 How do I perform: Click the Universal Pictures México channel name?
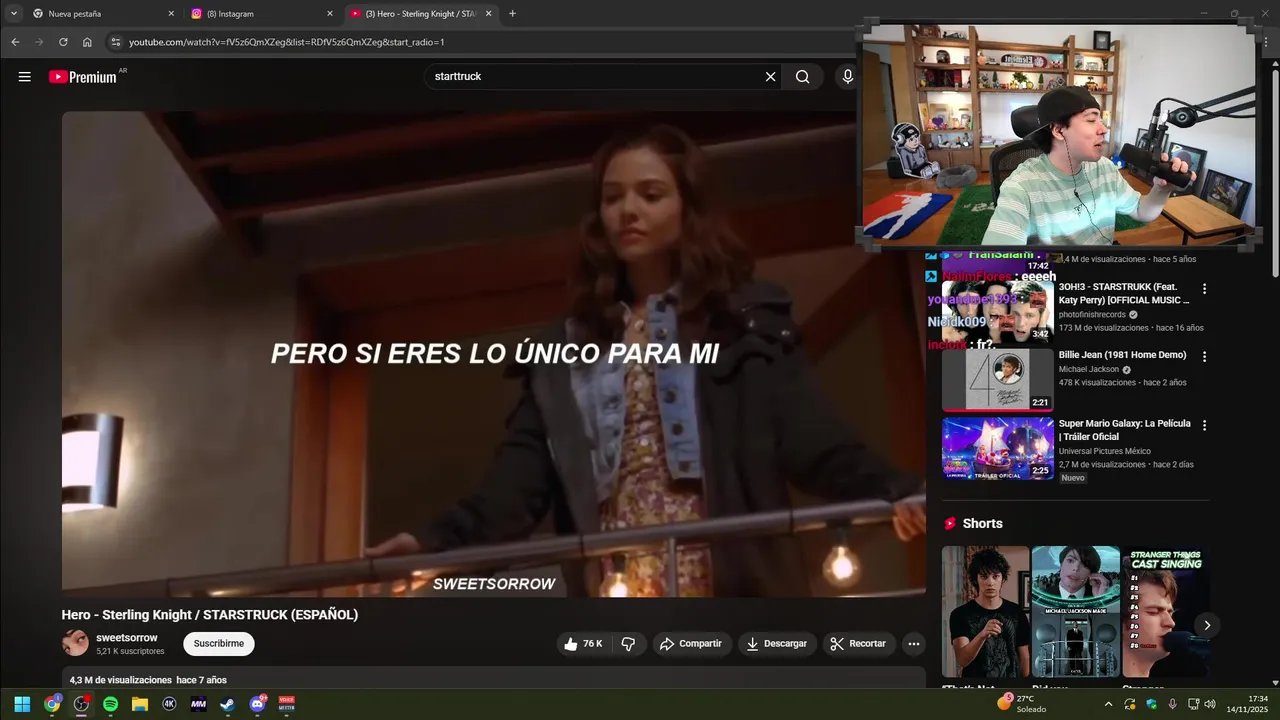point(1105,451)
